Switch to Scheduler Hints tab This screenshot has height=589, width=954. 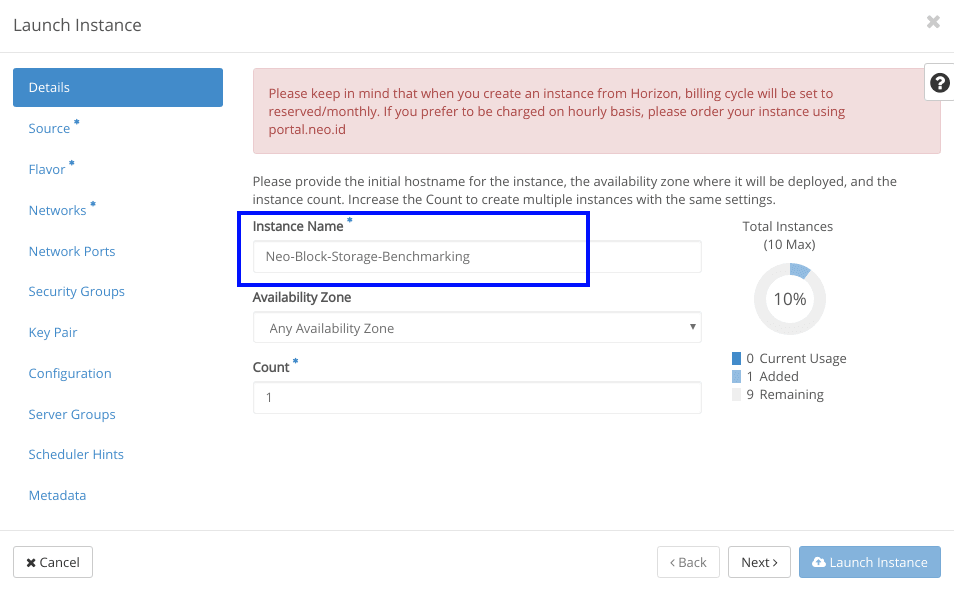coord(76,454)
